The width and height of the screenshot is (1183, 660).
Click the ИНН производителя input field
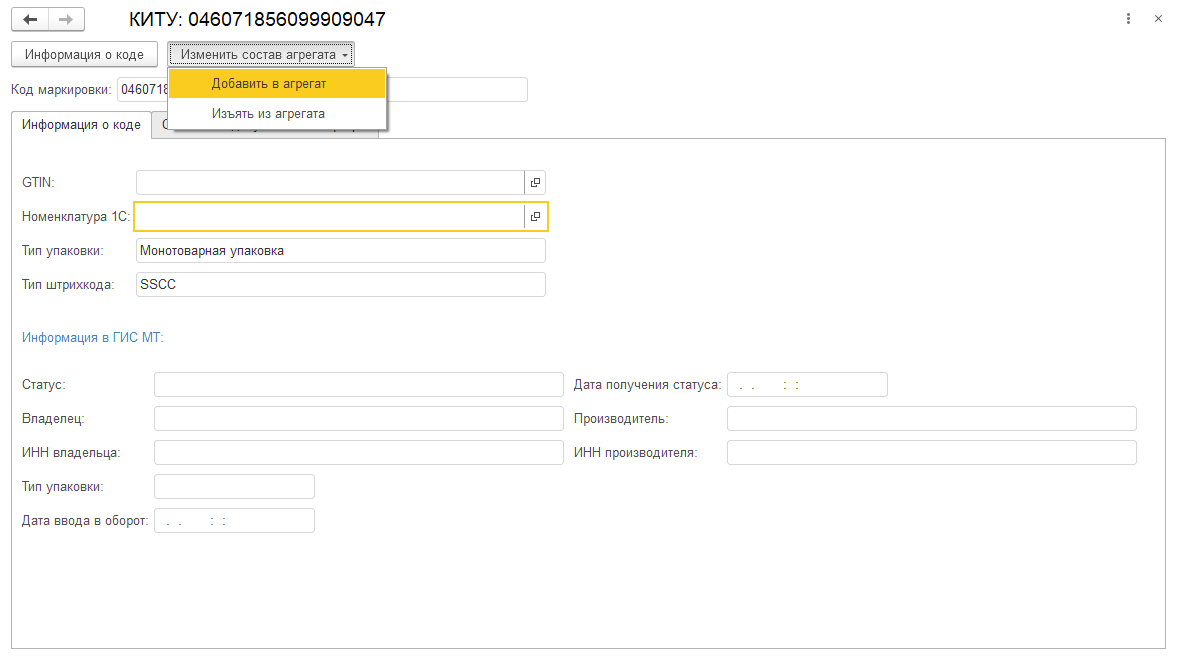tap(932, 453)
